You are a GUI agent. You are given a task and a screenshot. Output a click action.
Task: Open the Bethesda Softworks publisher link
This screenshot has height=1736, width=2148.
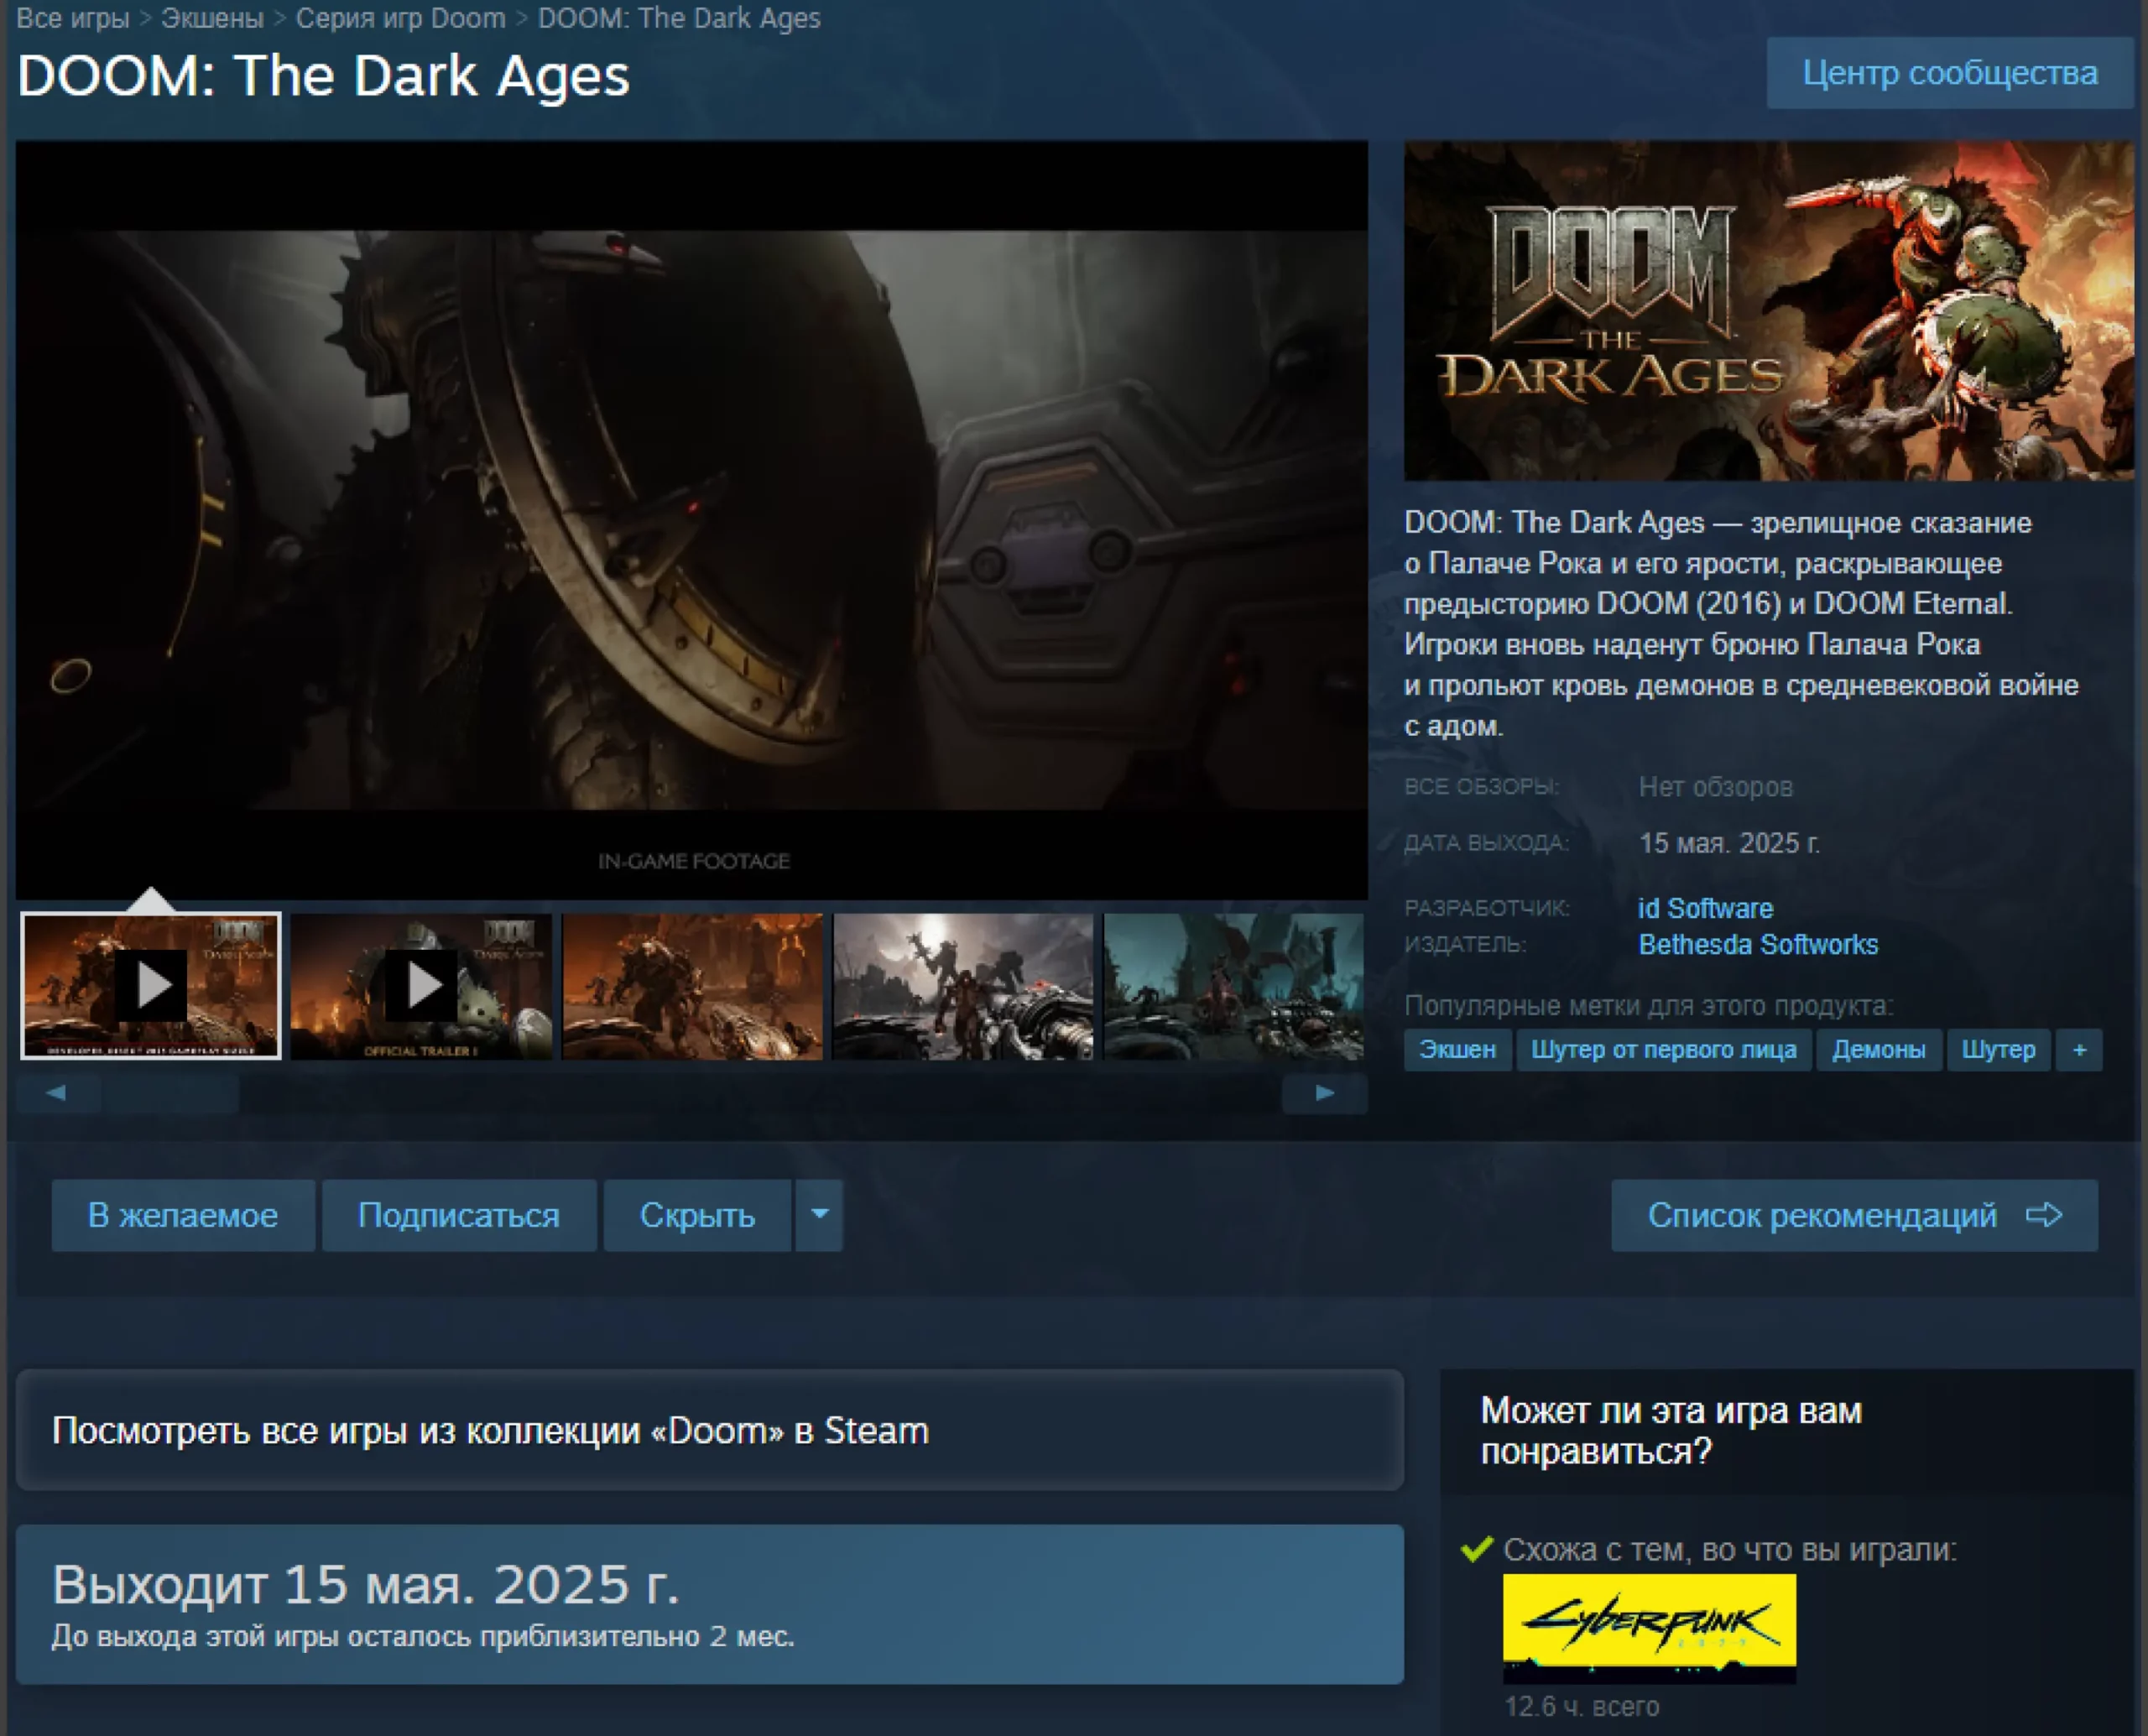pos(1757,944)
